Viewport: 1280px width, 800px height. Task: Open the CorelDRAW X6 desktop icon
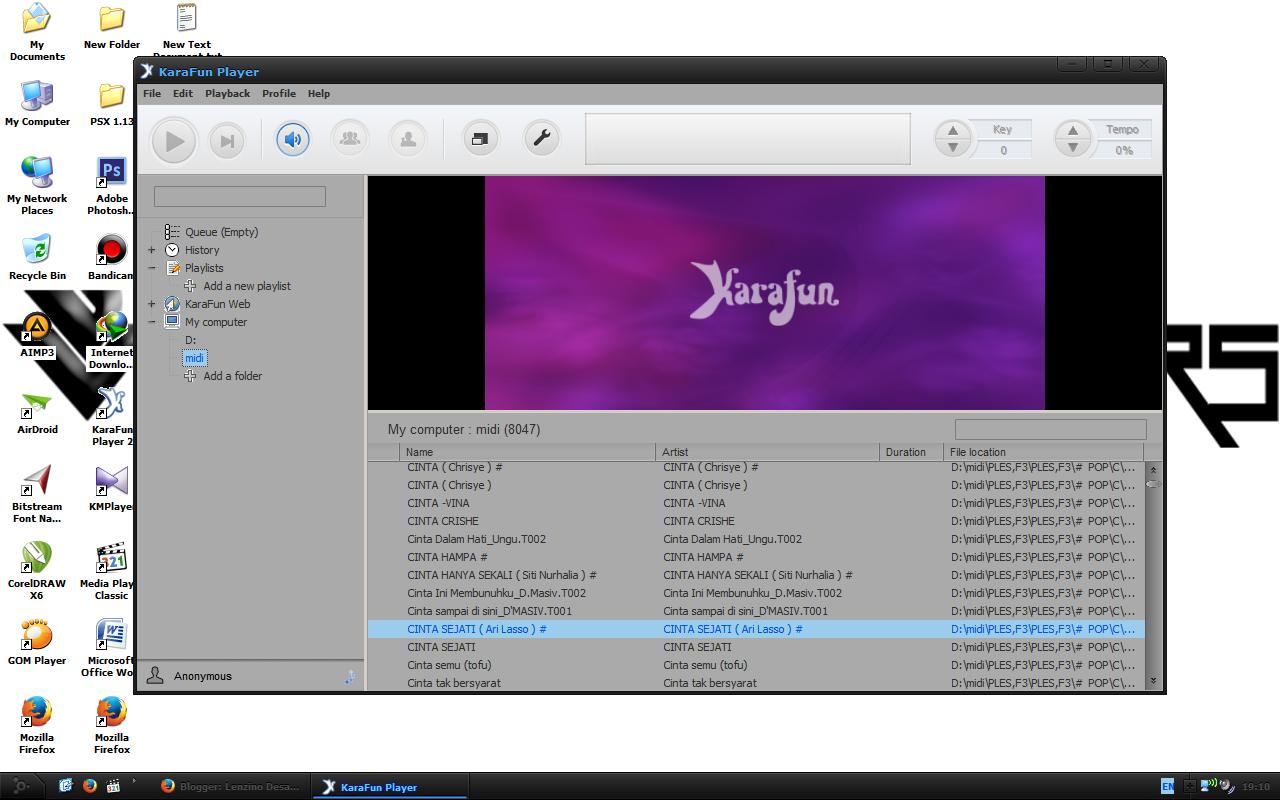(x=37, y=572)
